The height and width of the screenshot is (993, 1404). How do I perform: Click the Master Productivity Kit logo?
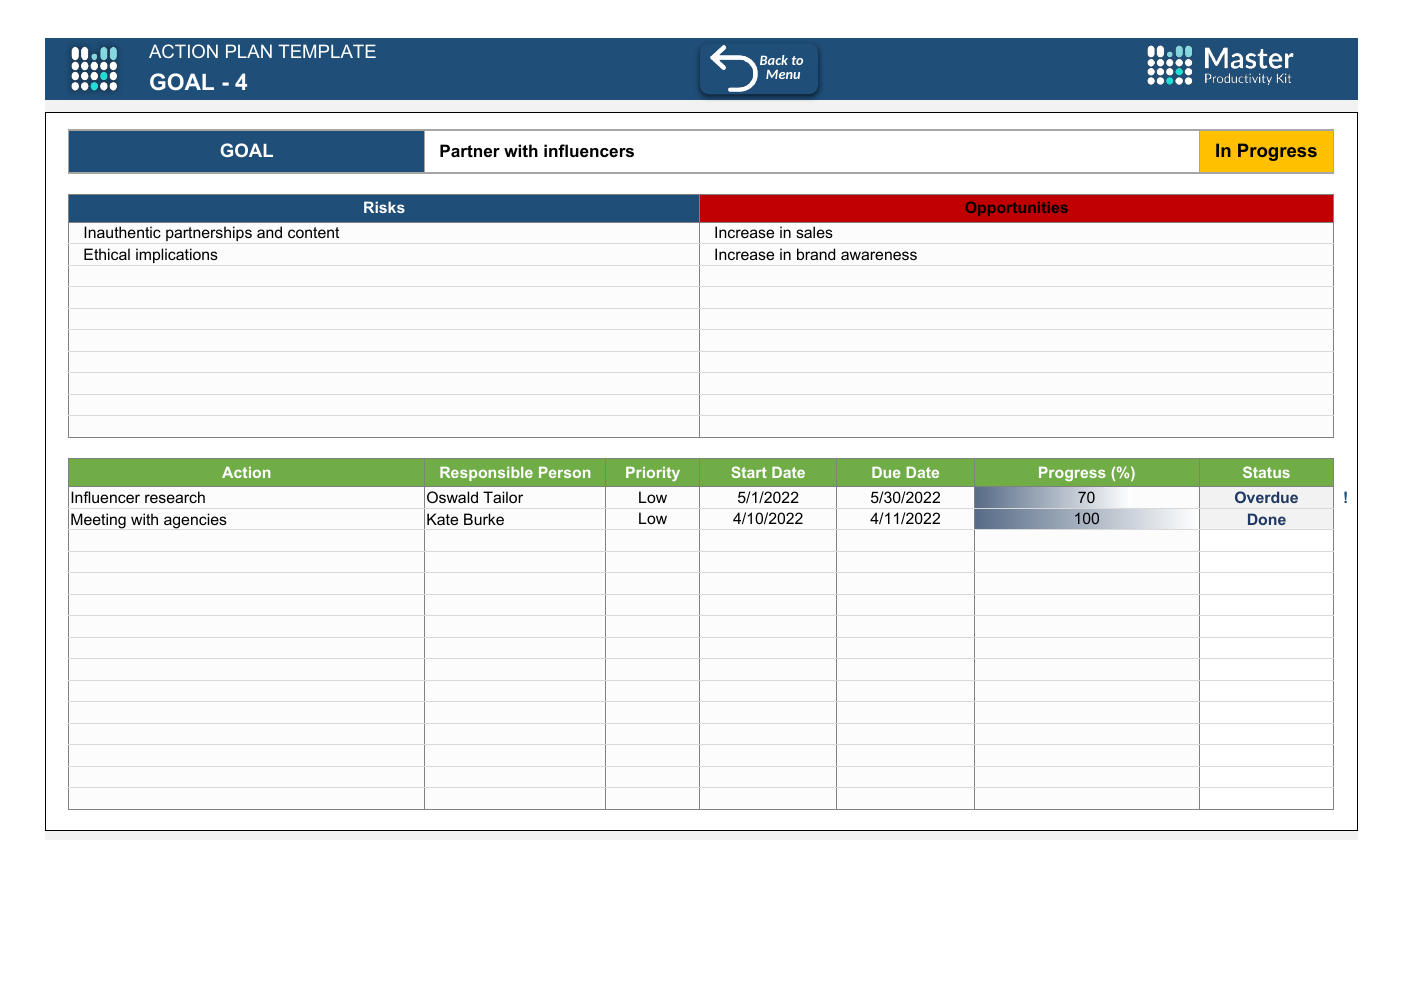1220,66
